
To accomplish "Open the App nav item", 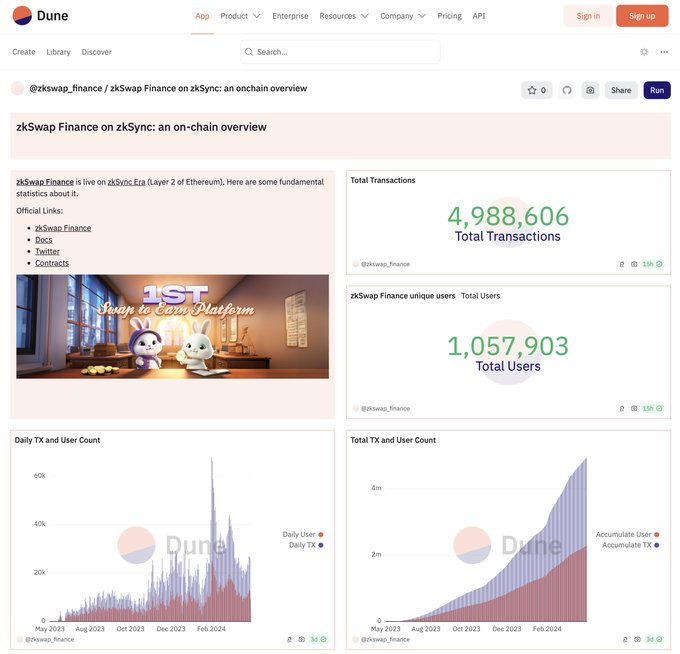I will coord(202,16).
